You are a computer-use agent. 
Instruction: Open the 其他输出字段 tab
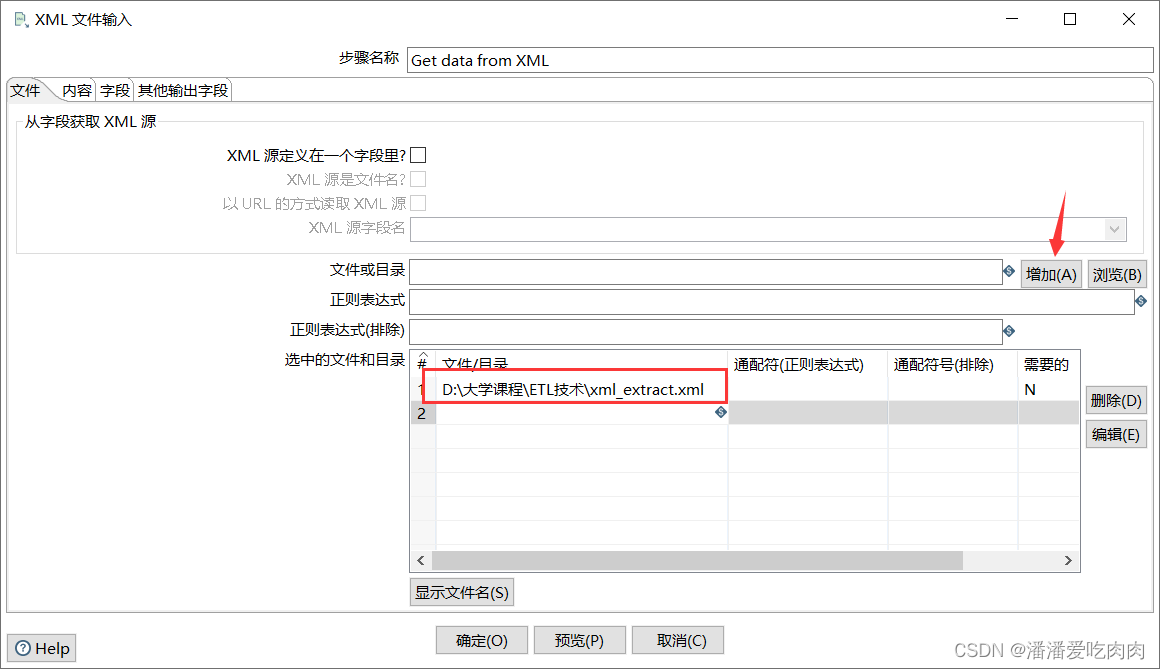183,89
